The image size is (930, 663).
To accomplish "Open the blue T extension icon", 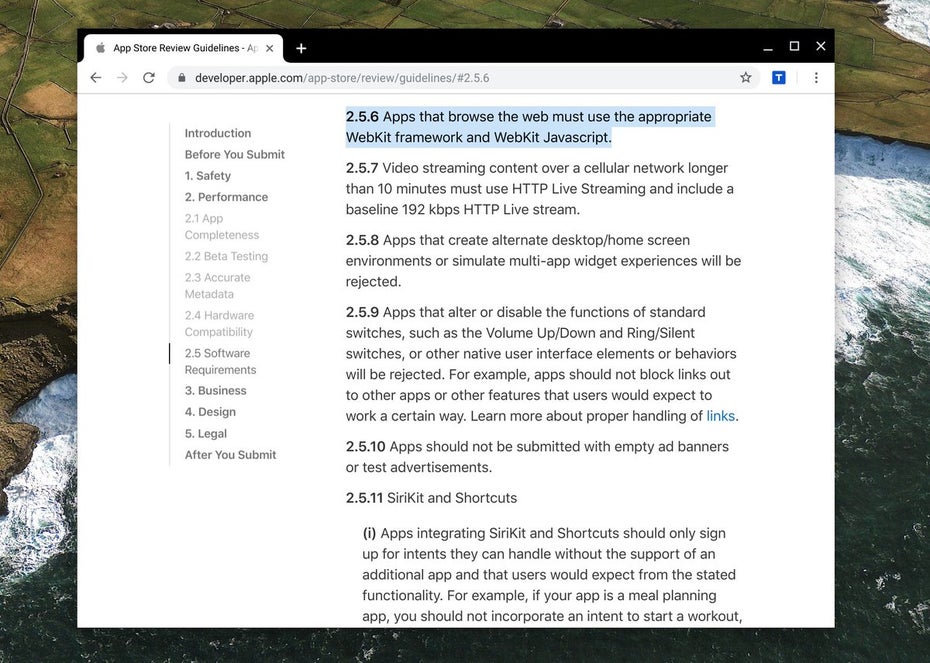I will coord(779,78).
